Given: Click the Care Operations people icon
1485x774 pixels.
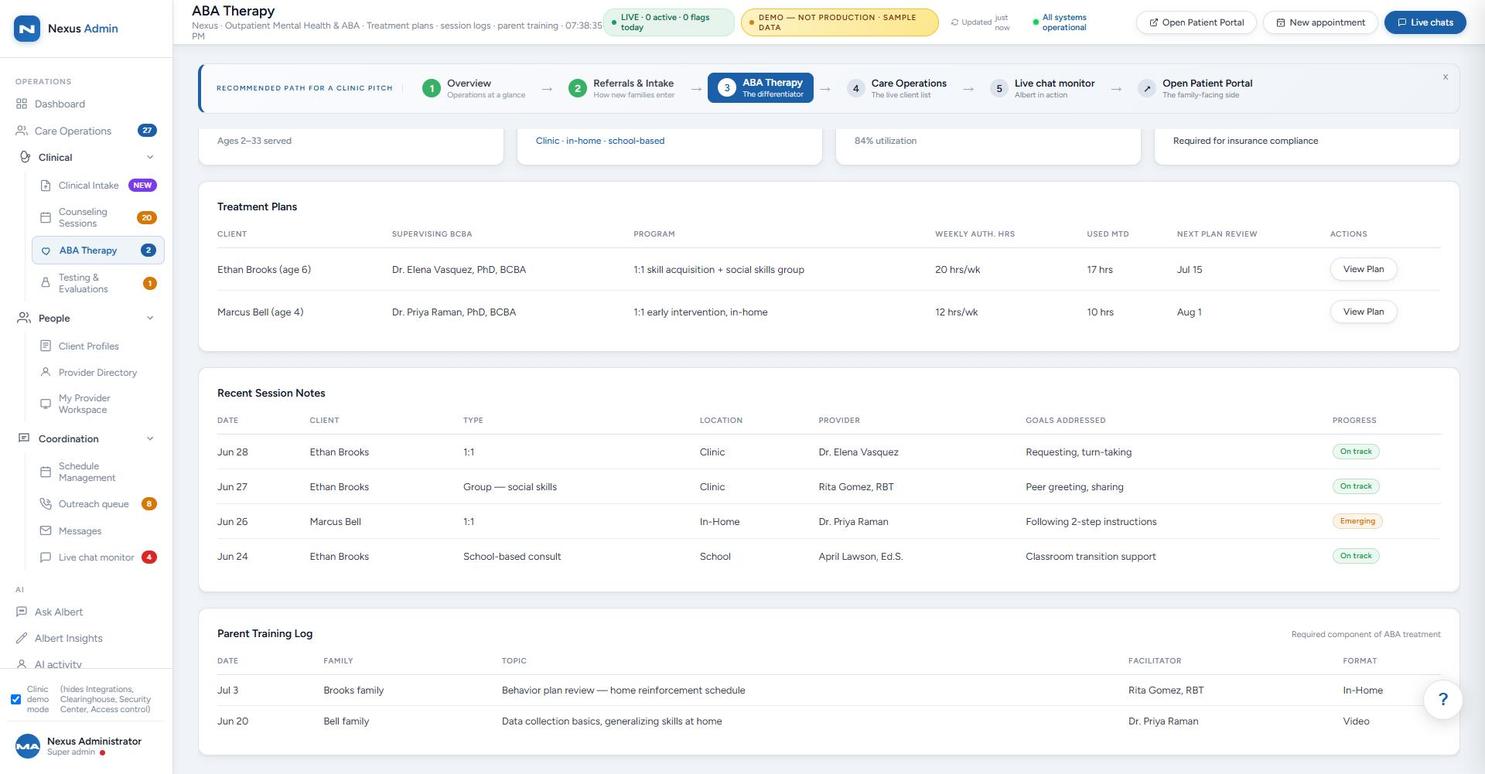Looking at the screenshot, I should [x=22, y=131].
